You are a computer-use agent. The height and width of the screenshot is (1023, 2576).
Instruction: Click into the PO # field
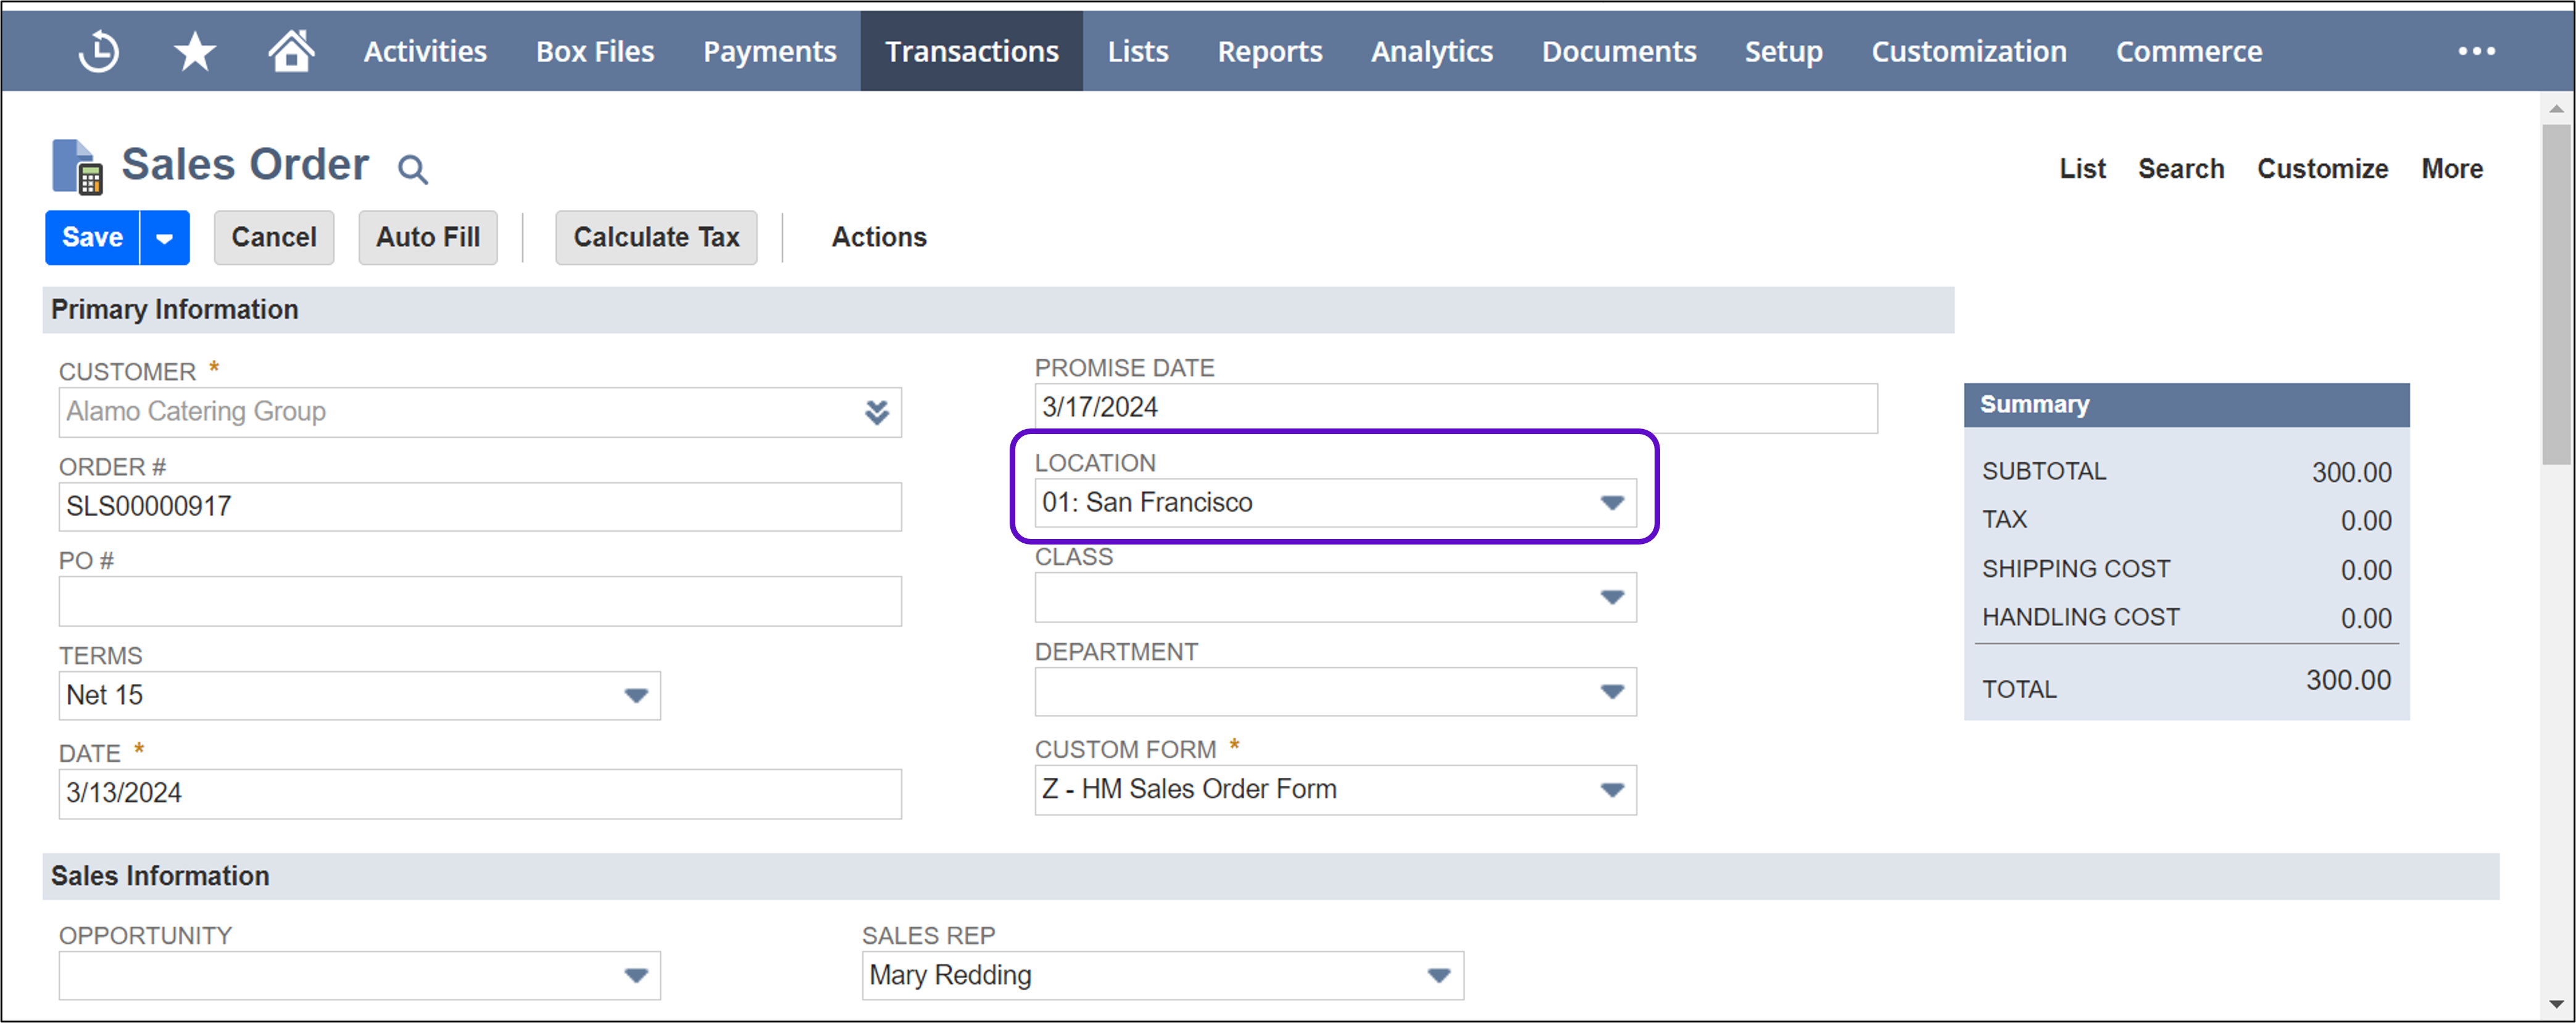[x=479, y=601]
